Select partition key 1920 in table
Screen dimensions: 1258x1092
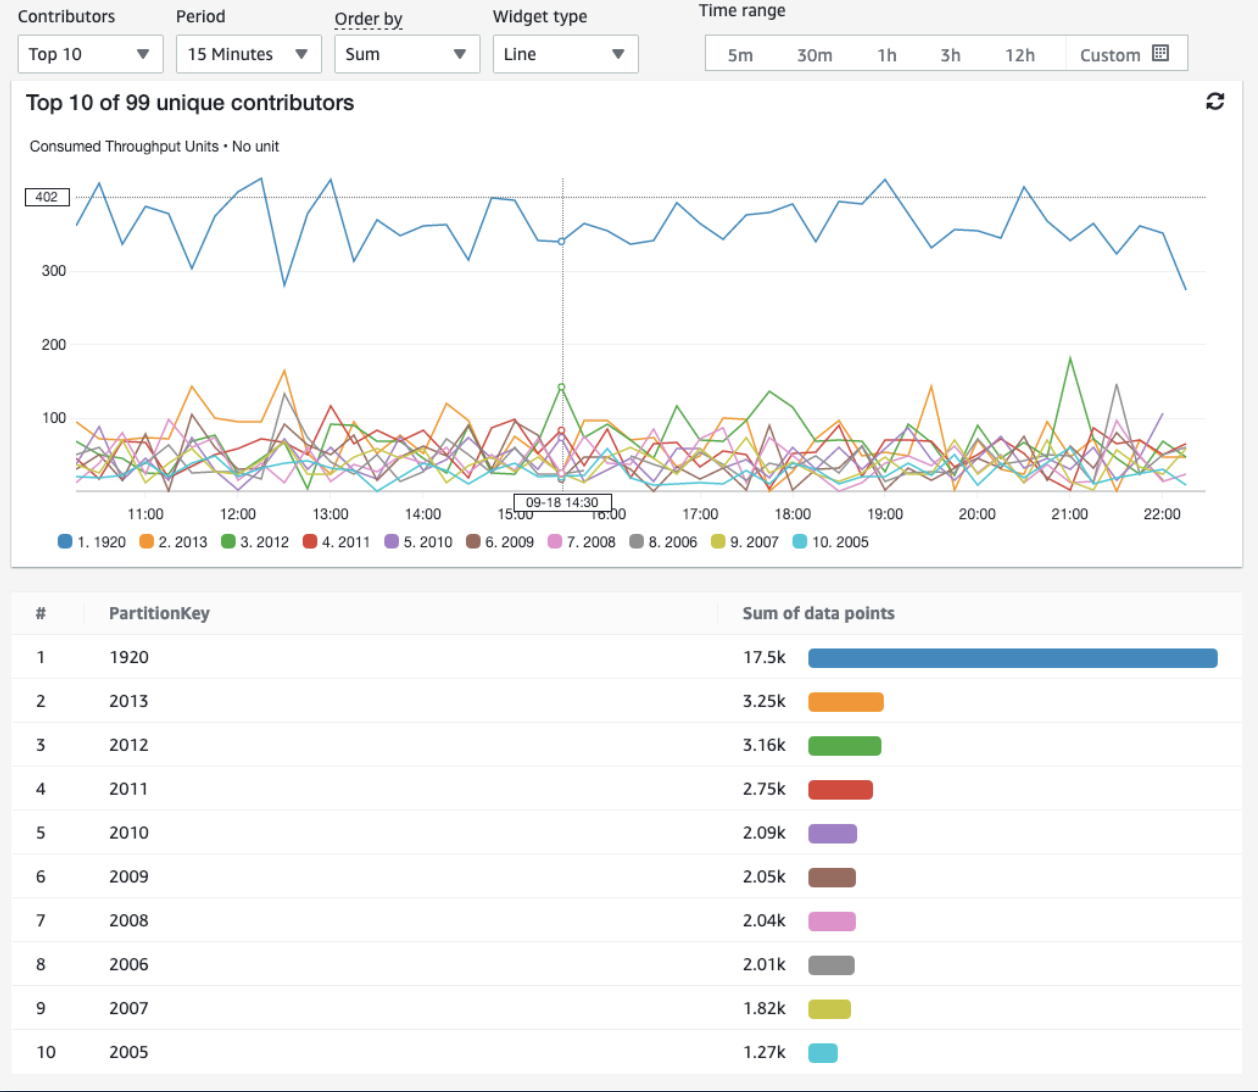click(x=129, y=657)
